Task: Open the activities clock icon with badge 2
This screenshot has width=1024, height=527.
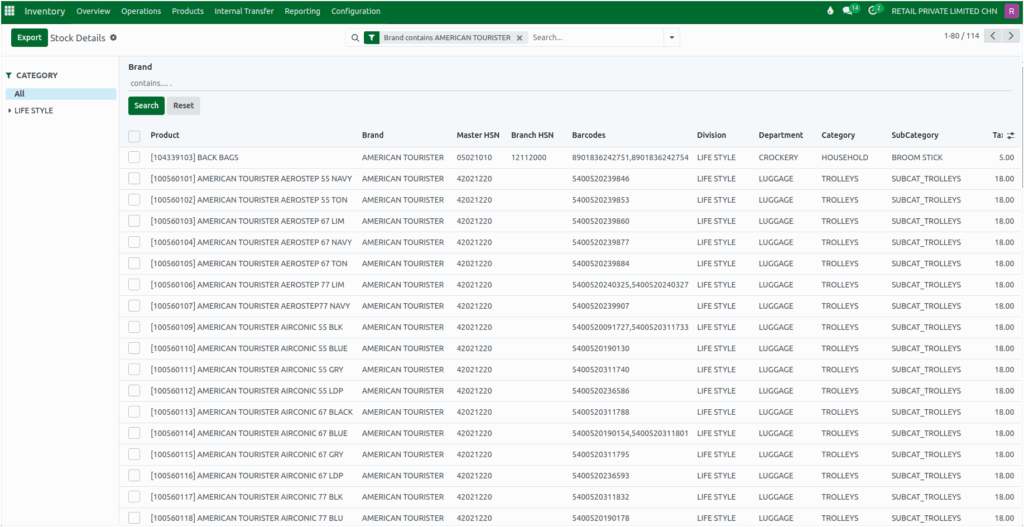Action: [875, 10]
